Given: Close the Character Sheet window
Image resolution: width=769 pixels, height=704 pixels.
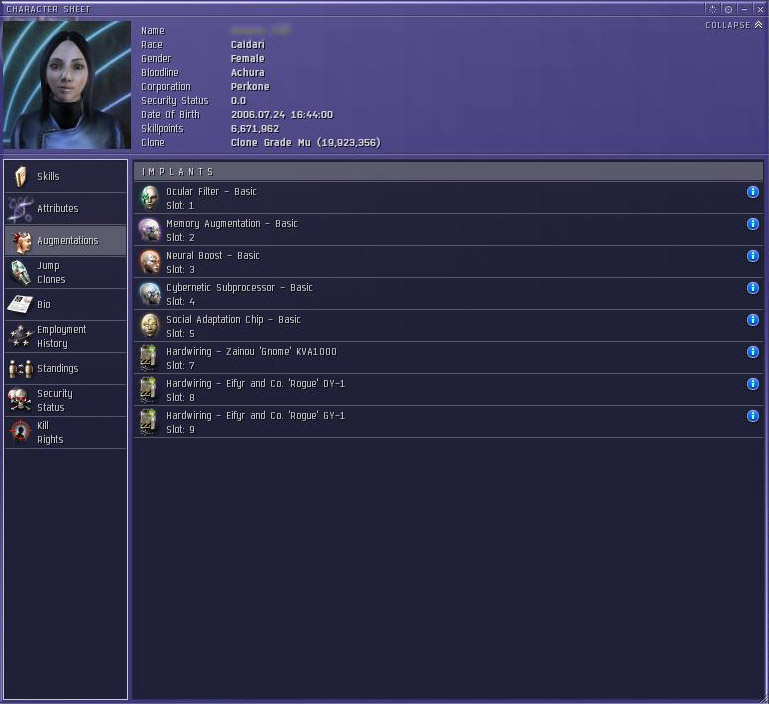Looking at the screenshot, I should 760,9.
